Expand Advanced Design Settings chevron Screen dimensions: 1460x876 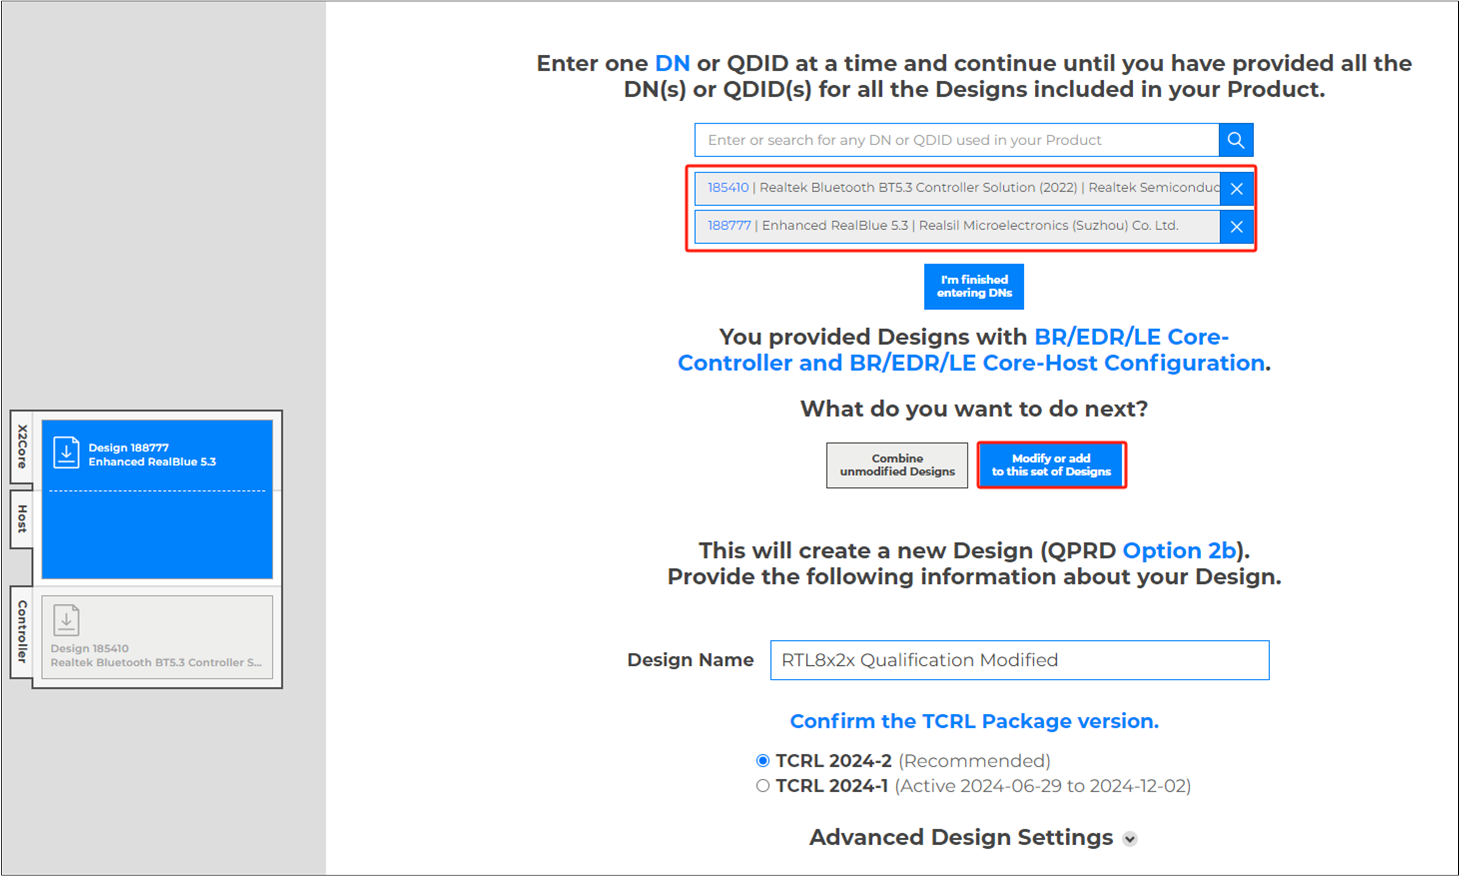coord(1130,839)
